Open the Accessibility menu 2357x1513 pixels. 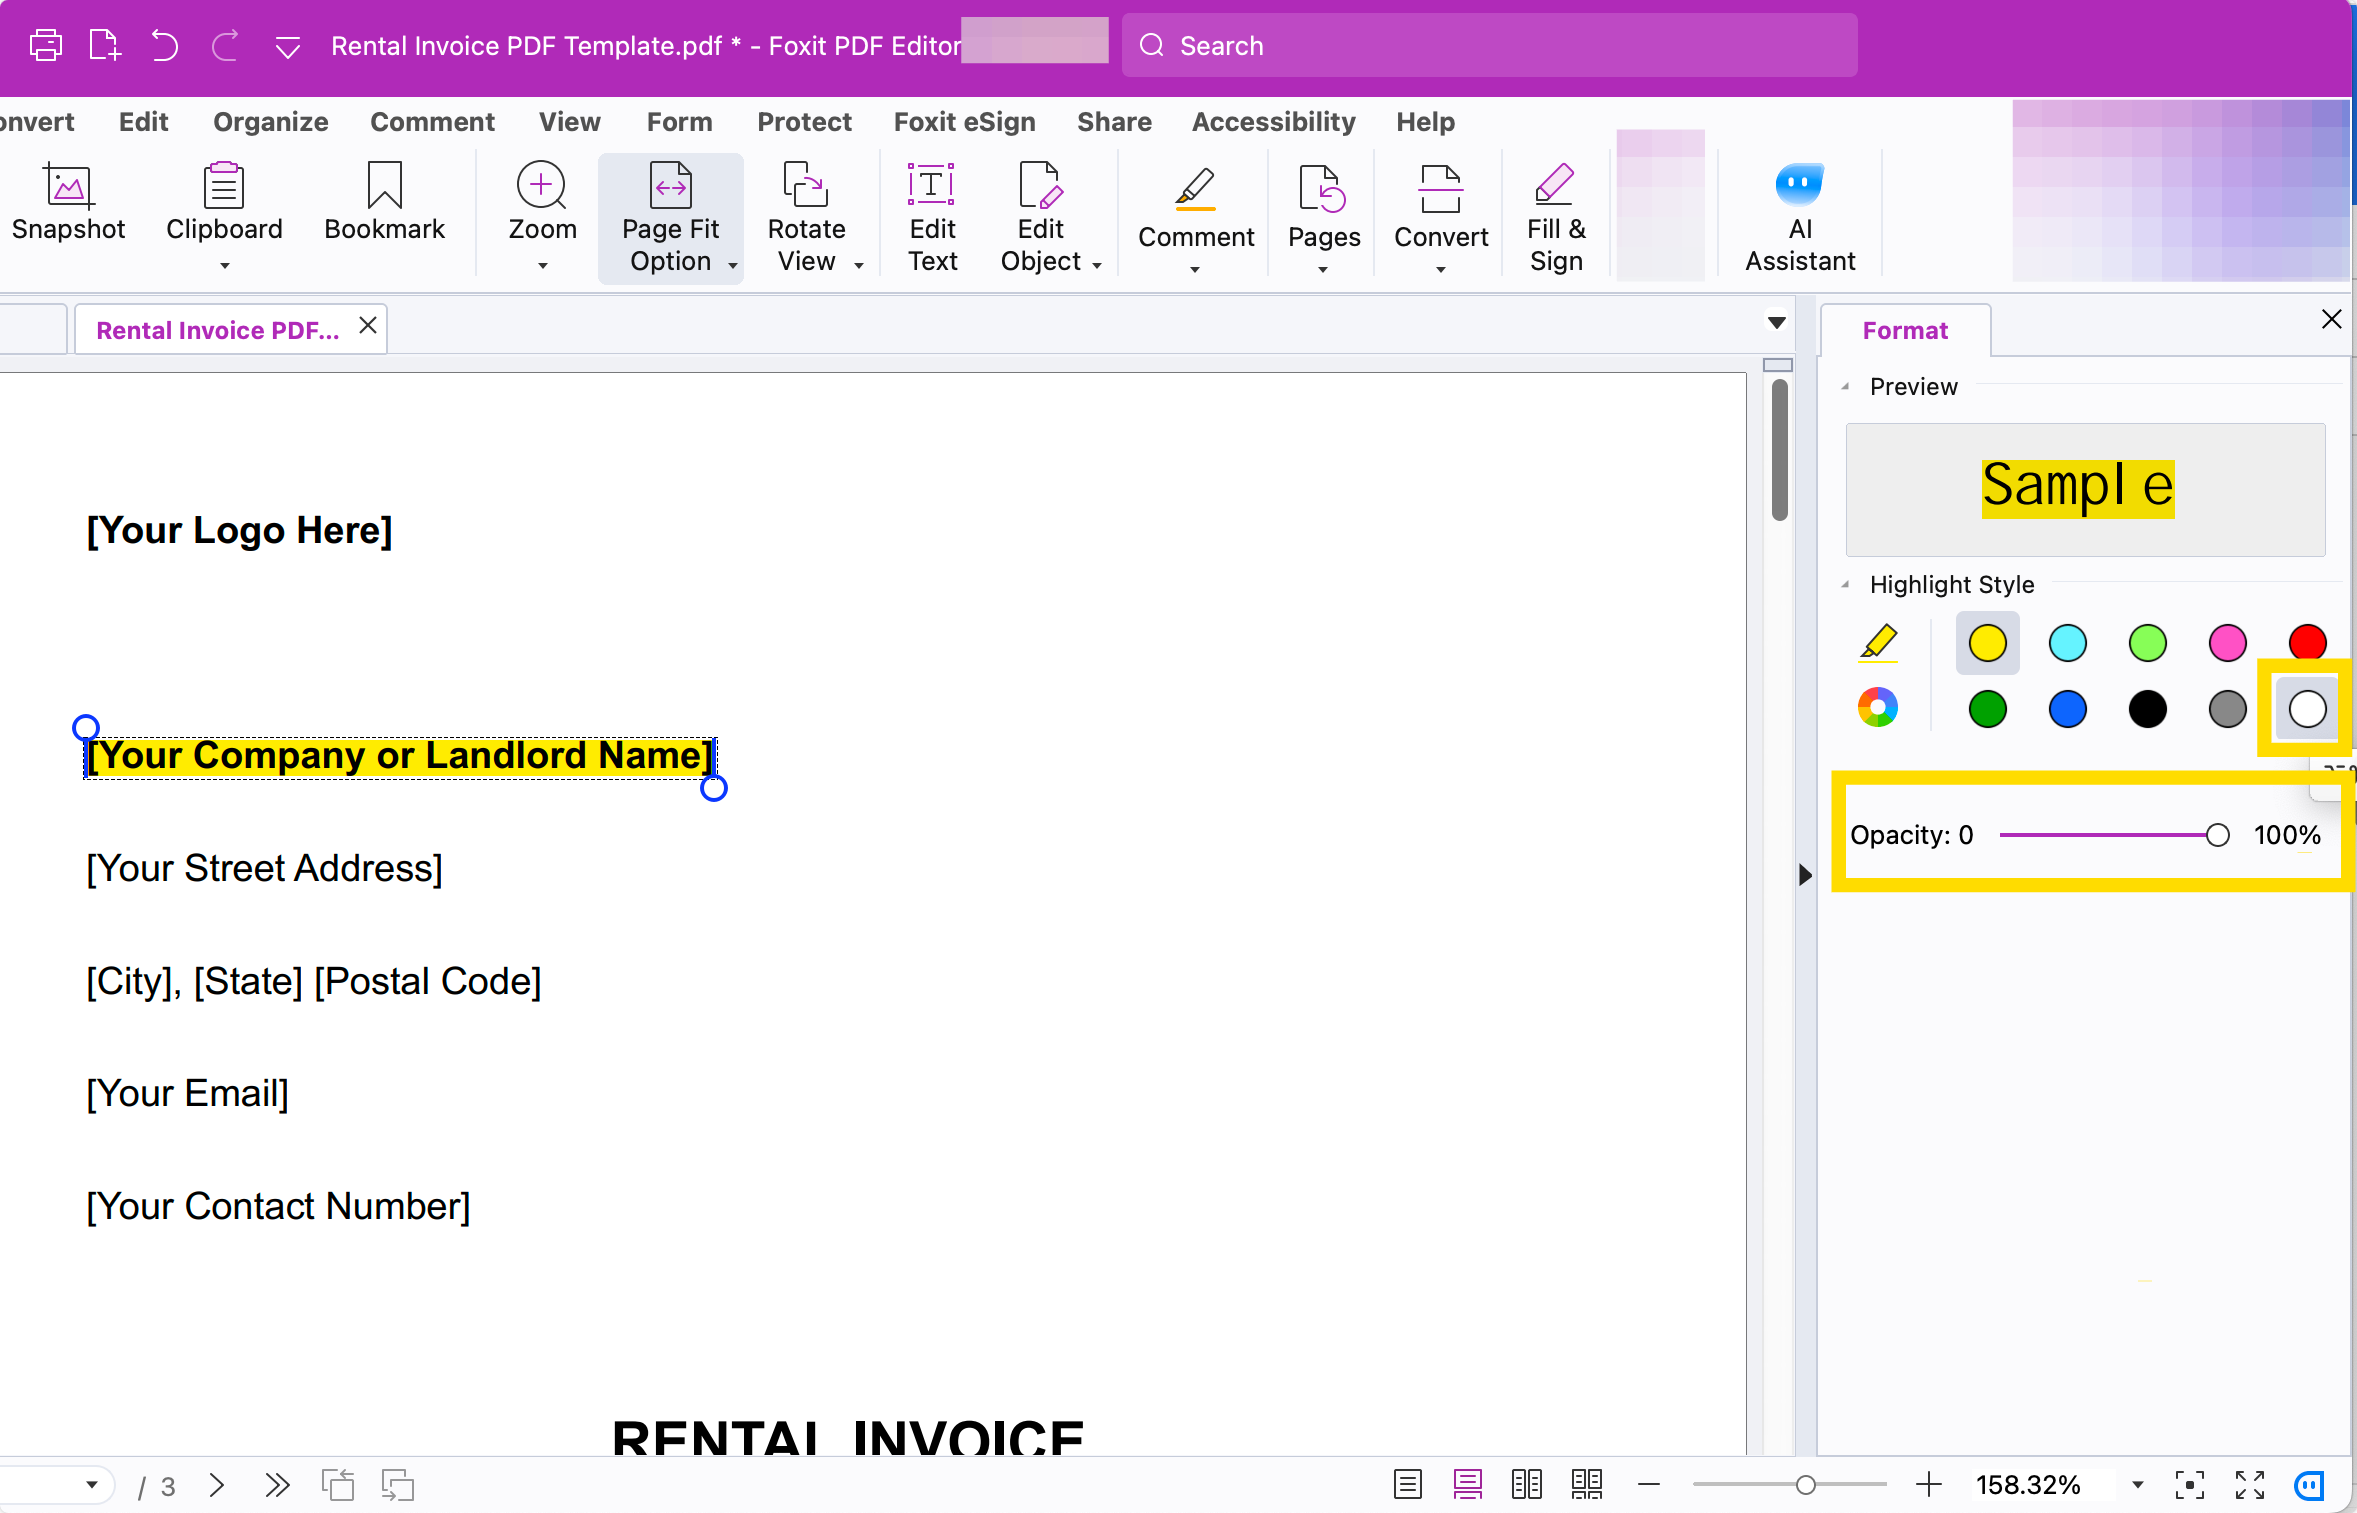1273,121
